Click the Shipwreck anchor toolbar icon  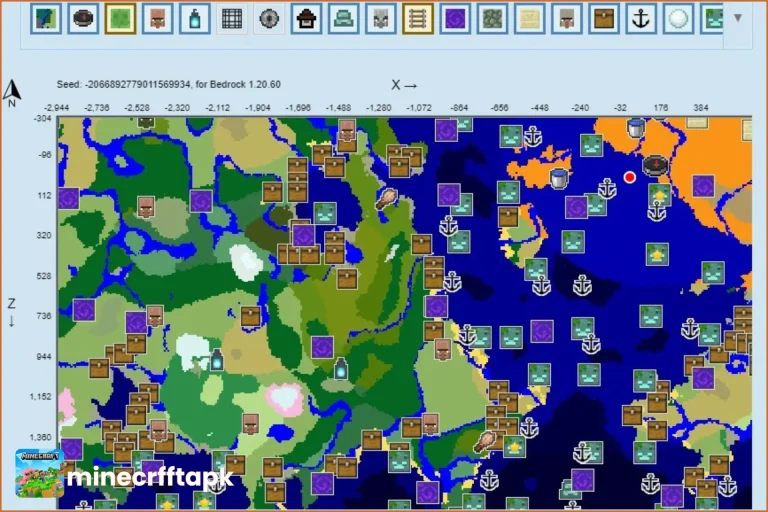(x=641, y=19)
